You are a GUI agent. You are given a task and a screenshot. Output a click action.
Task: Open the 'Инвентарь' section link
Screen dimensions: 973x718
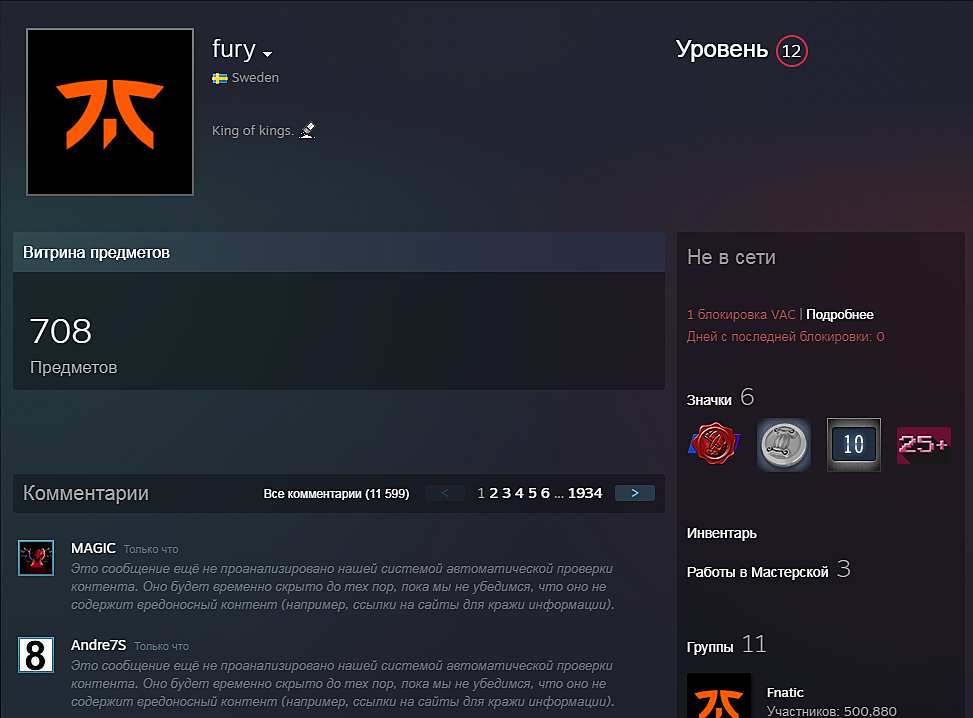(722, 534)
